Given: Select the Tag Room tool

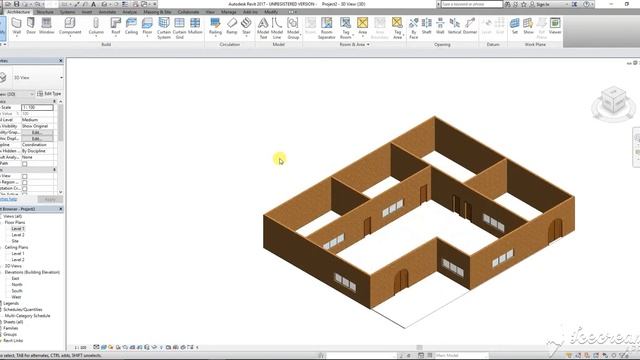Looking at the screenshot, I should pos(346,28).
